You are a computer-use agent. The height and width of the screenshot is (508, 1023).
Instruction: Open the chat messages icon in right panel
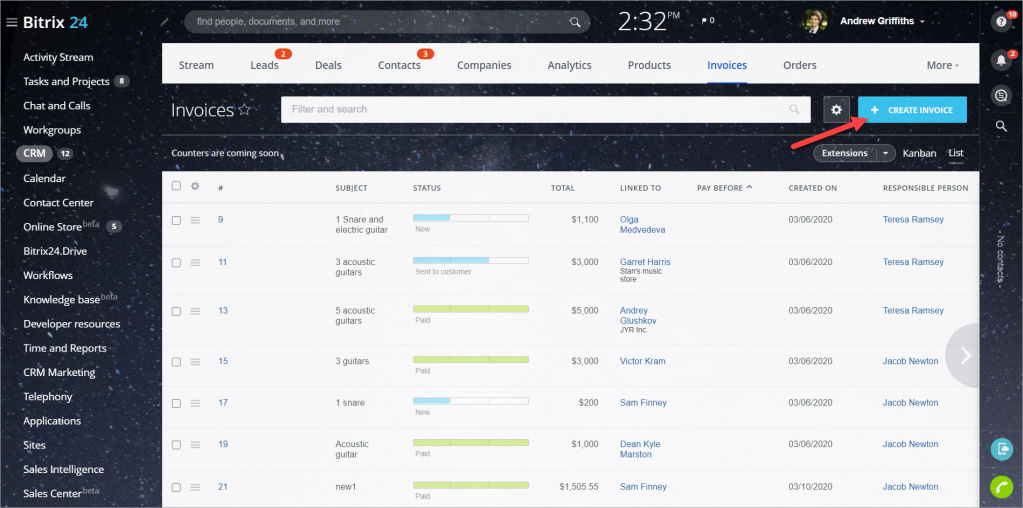coord(1001,96)
